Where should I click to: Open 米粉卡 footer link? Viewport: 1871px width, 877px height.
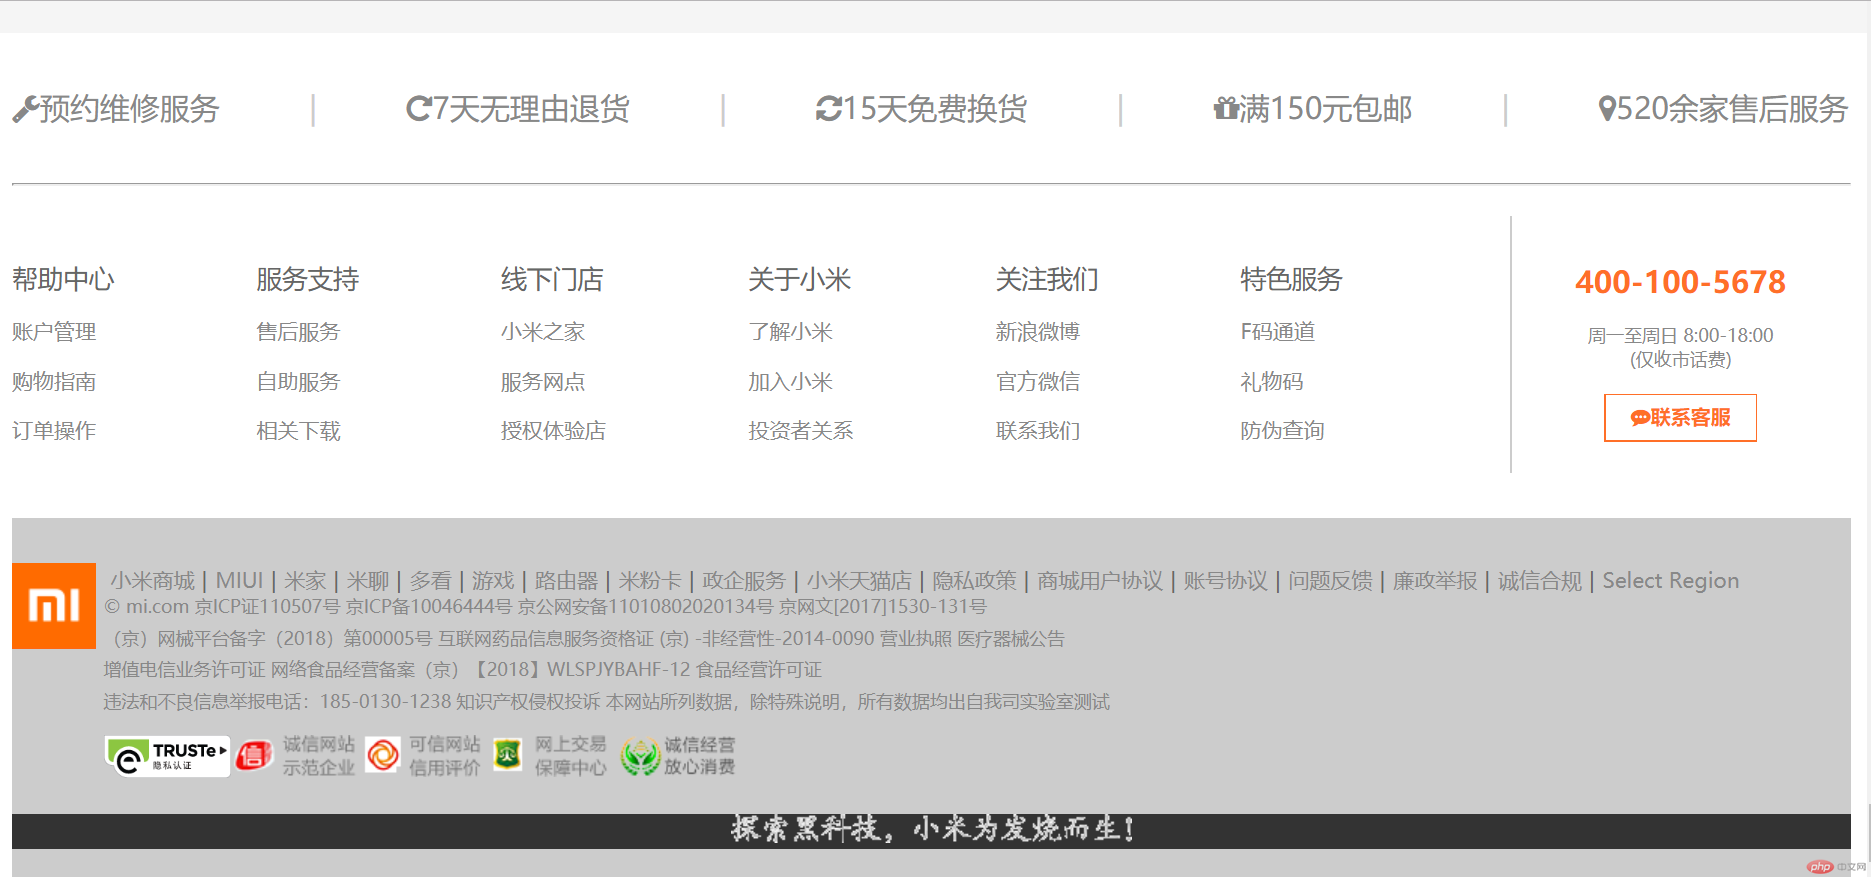pyautogui.click(x=650, y=581)
